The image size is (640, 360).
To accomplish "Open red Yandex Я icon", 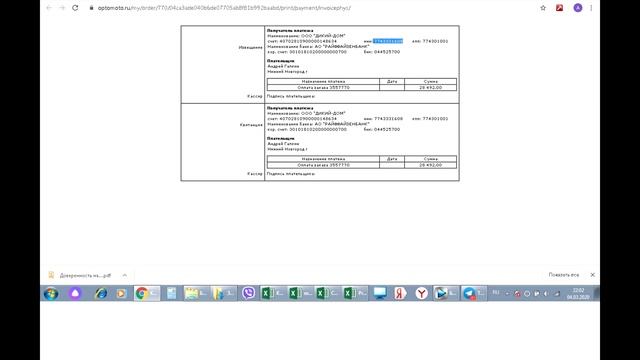I will coord(400,293).
